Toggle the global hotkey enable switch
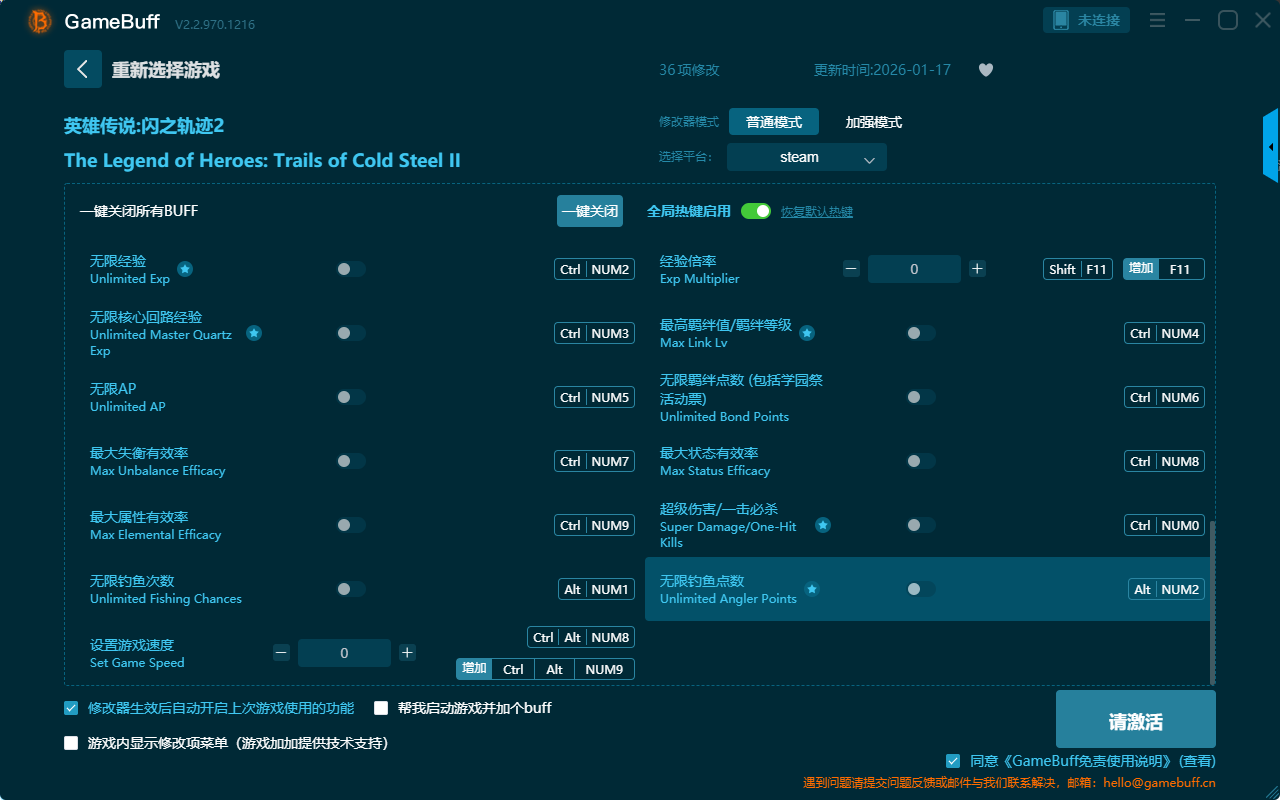Viewport: 1280px width, 800px height. (x=756, y=211)
